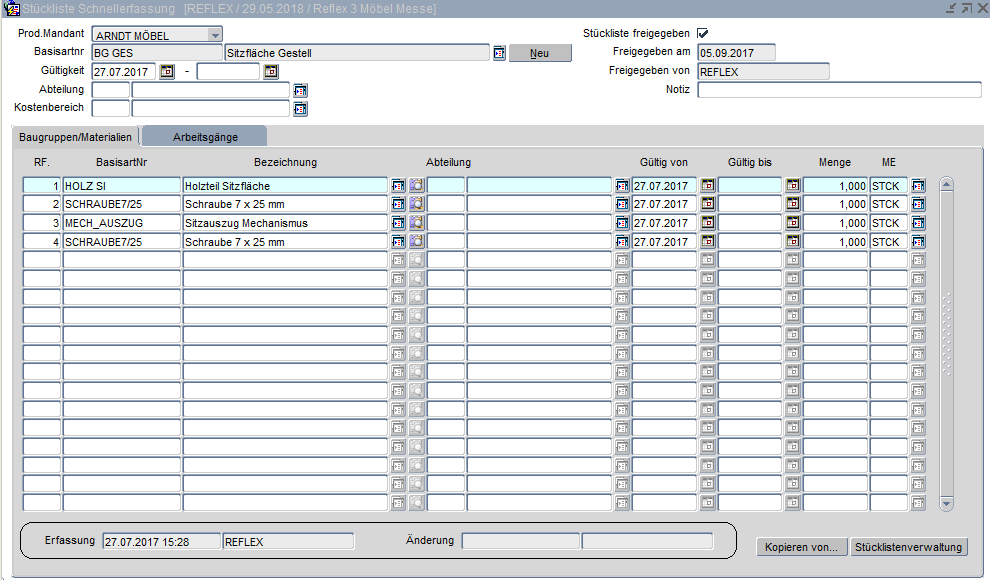
Task: Open article lookup for HOLZ SI row
Action: [x=398, y=186]
